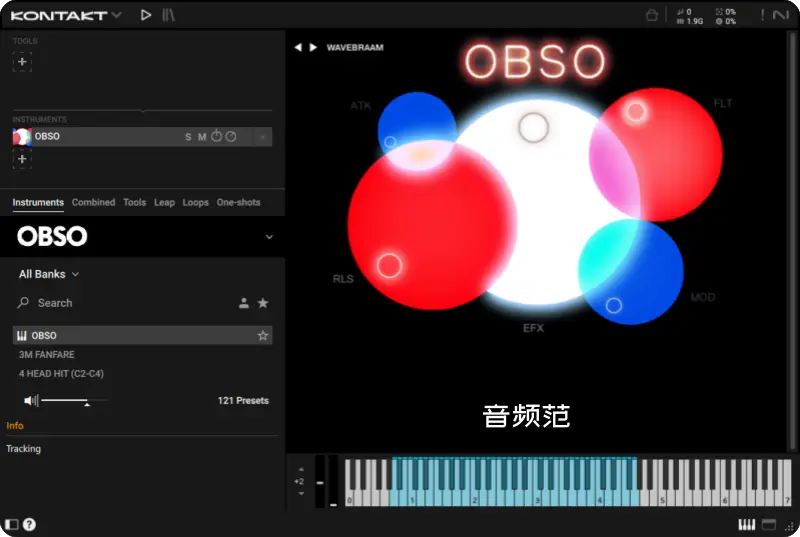Switch to the Combined tab
The width and height of the screenshot is (800, 537).
tap(93, 202)
